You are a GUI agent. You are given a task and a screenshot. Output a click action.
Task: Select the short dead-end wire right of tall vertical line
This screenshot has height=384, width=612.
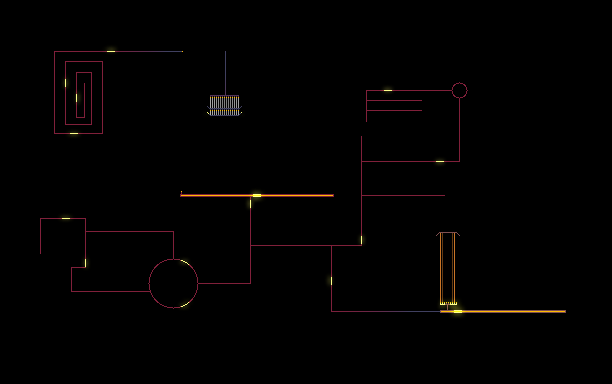pos(403,196)
